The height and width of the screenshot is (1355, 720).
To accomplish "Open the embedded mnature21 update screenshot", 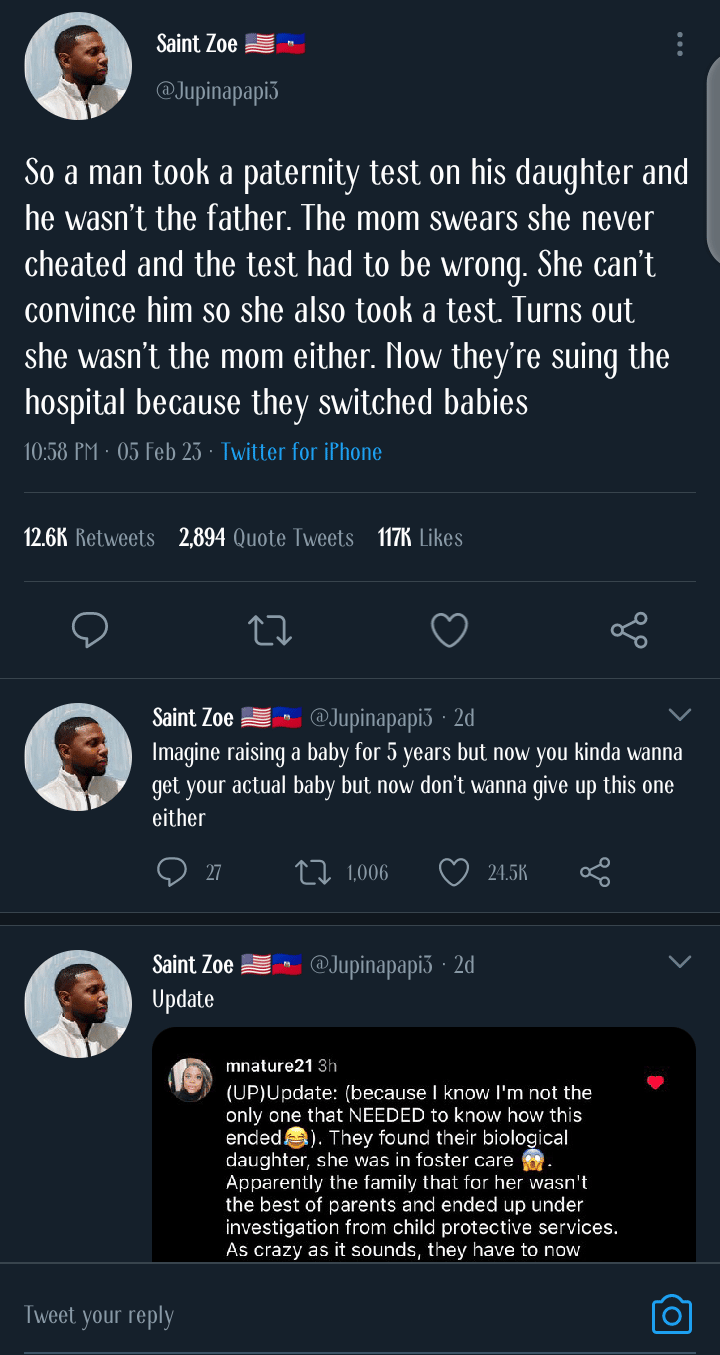I will pyautogui.click(x=423, y=1160).
